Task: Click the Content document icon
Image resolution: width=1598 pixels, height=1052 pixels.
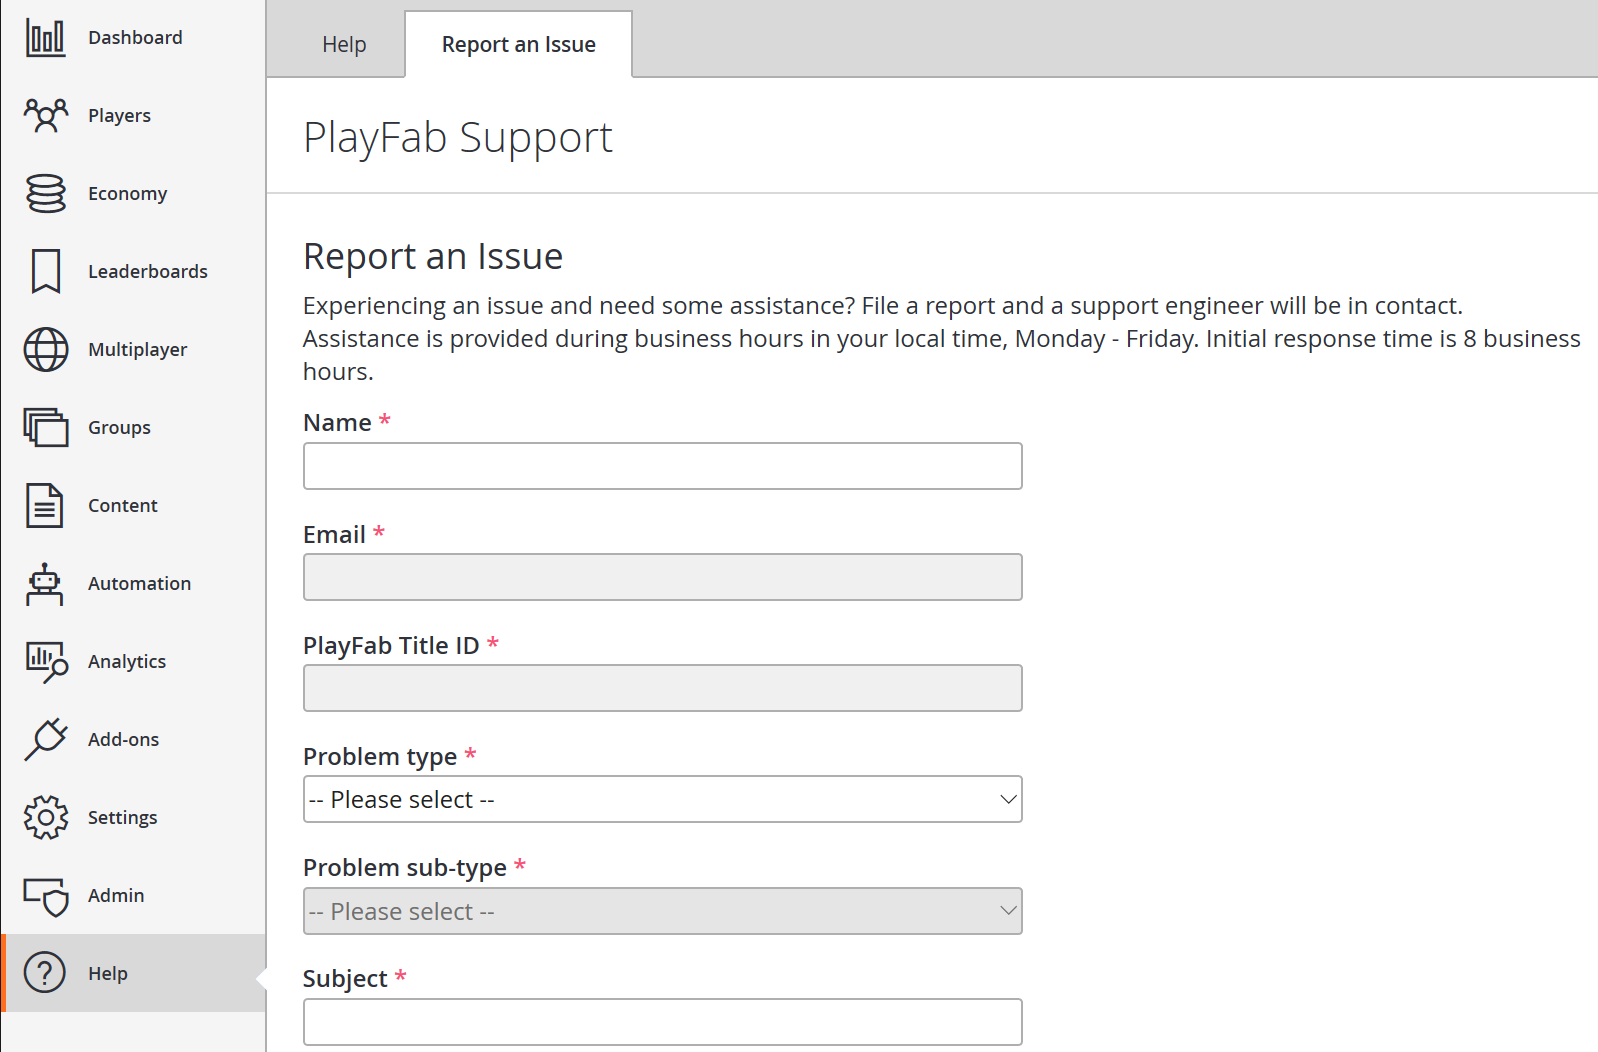Action: [45, 506]
